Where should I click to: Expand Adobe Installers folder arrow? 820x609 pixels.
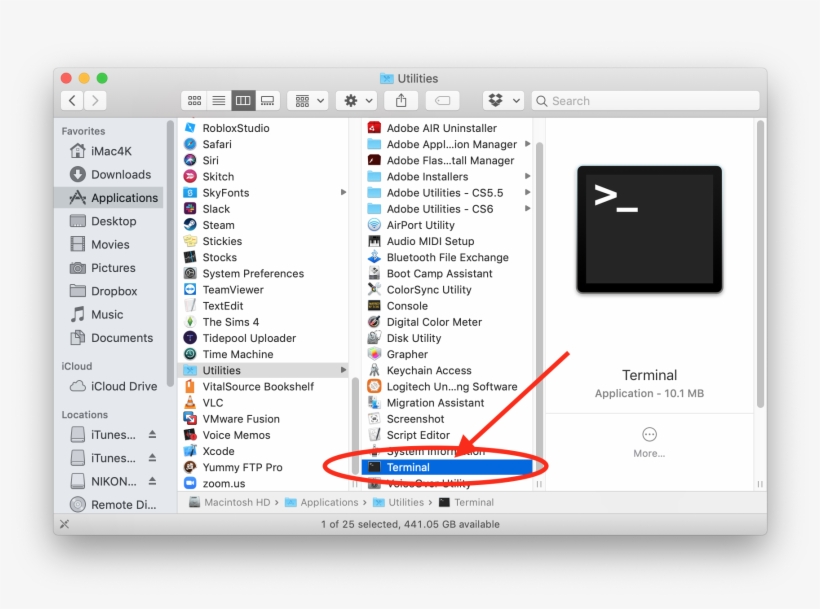coord(527,176)
